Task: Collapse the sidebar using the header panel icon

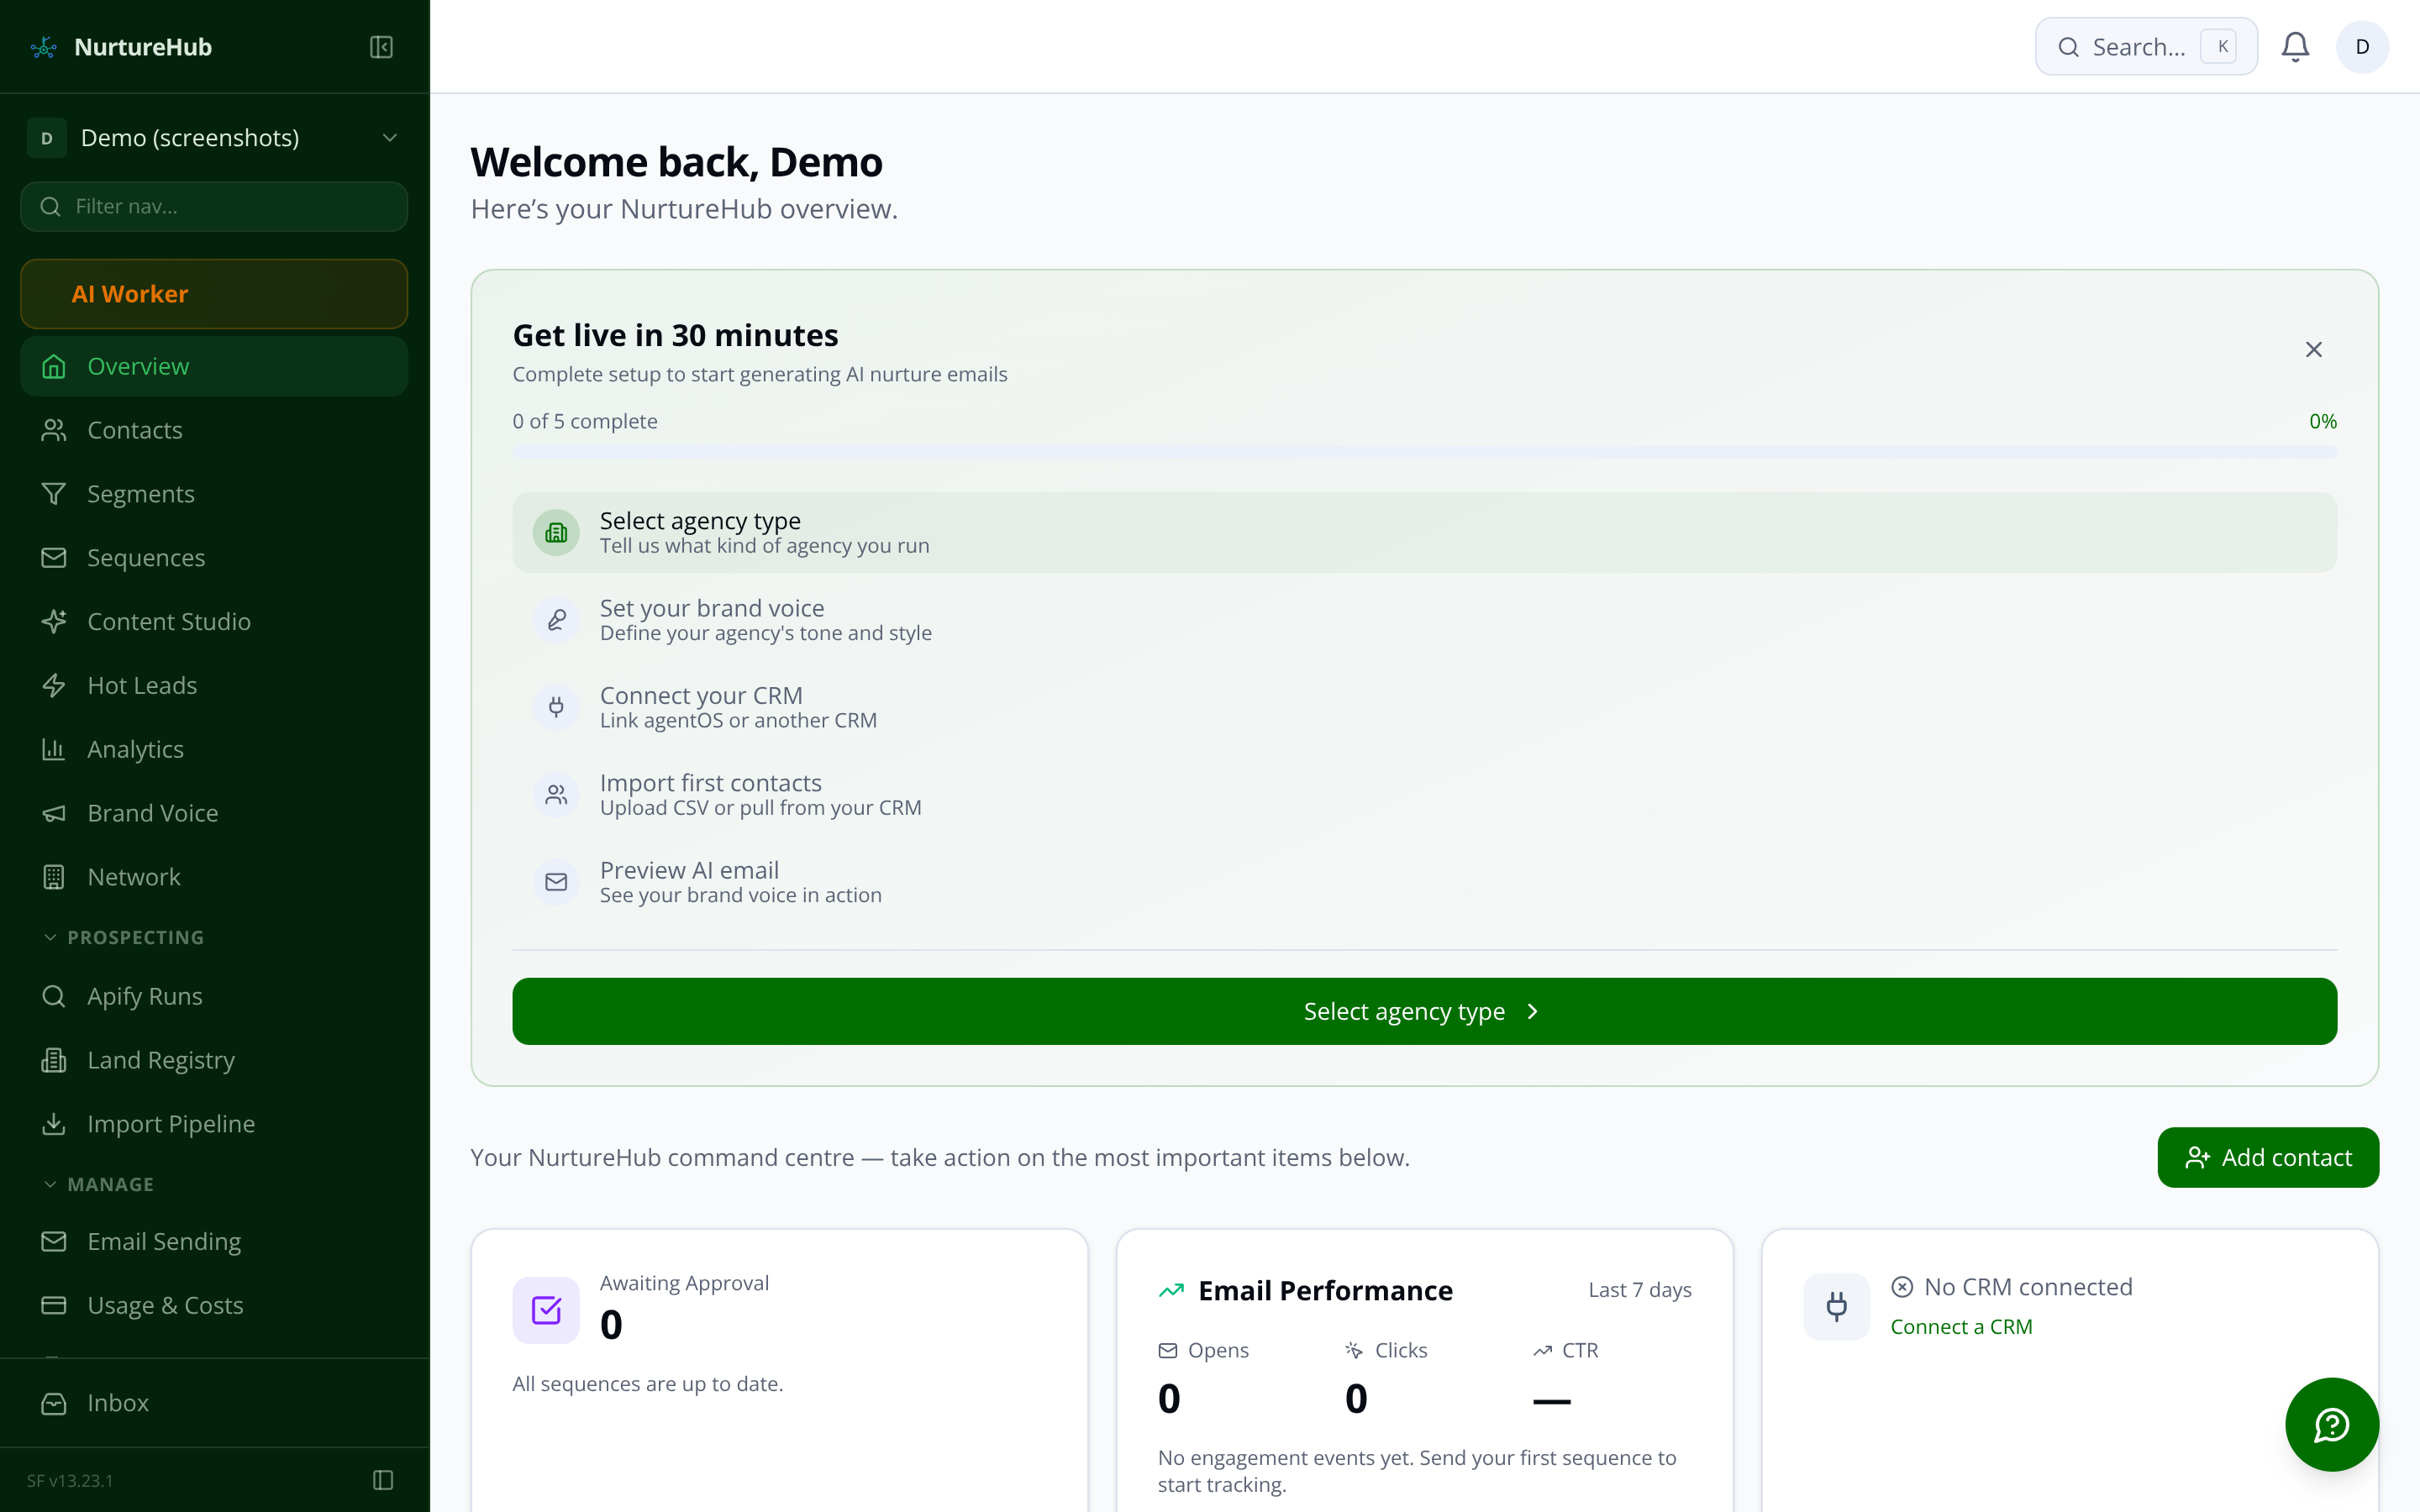Action: [381, 47]
